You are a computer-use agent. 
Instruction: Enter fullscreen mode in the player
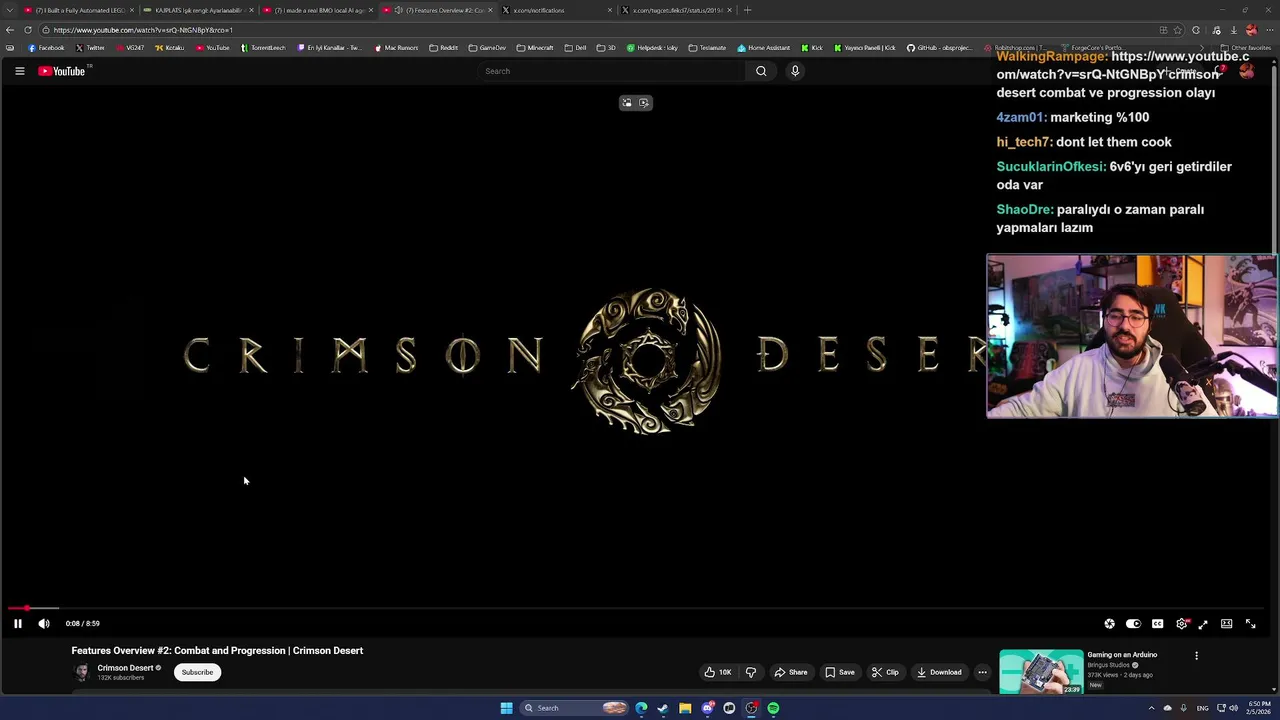[1251, 624]
